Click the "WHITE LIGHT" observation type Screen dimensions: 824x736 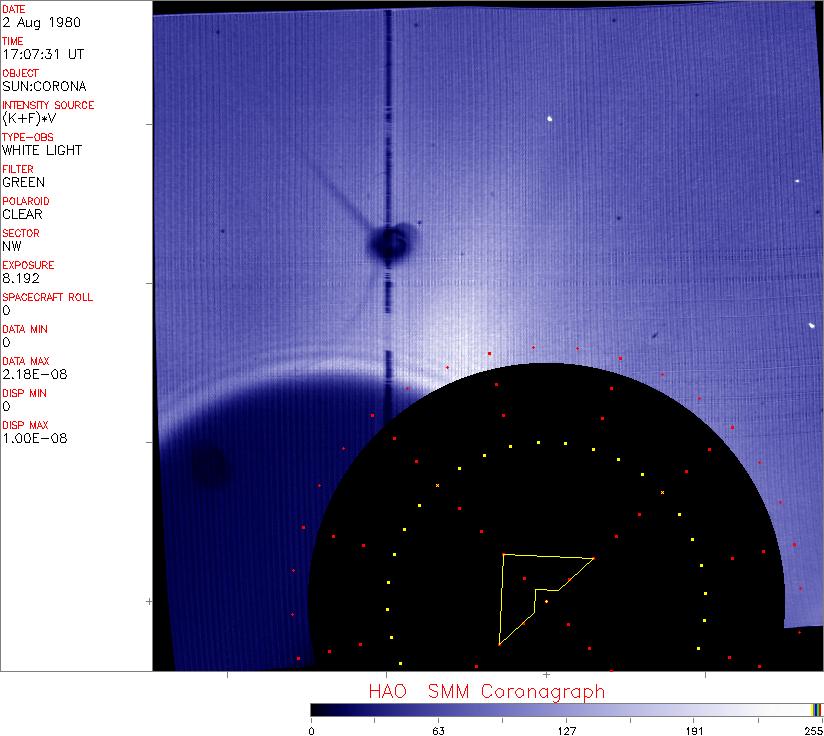[x=42, y=150]
